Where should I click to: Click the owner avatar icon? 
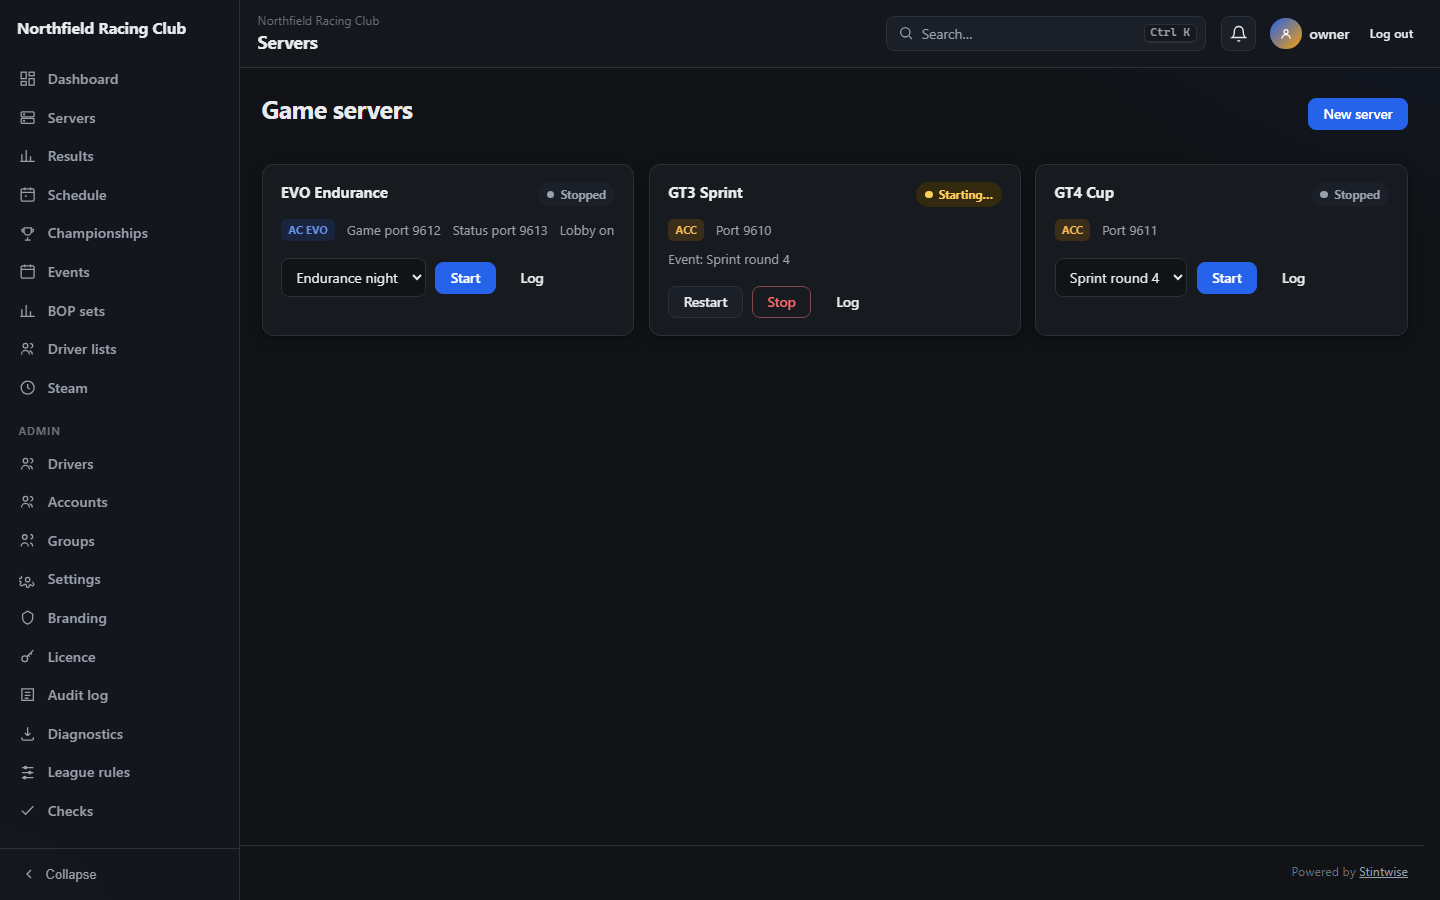click(x=1286, y=34)
